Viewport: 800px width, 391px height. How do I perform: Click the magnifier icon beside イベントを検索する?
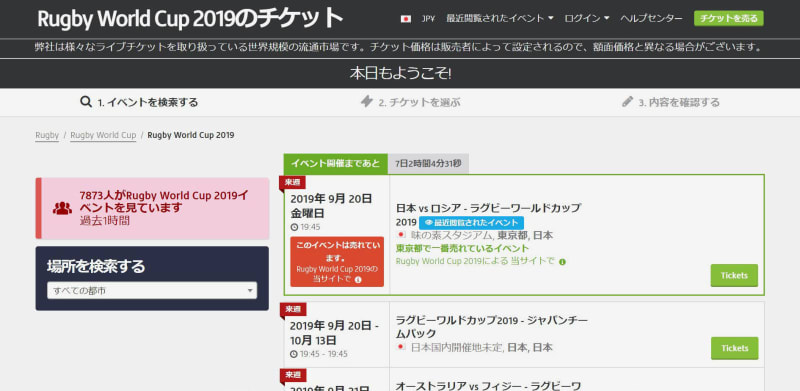click(86, 102)
